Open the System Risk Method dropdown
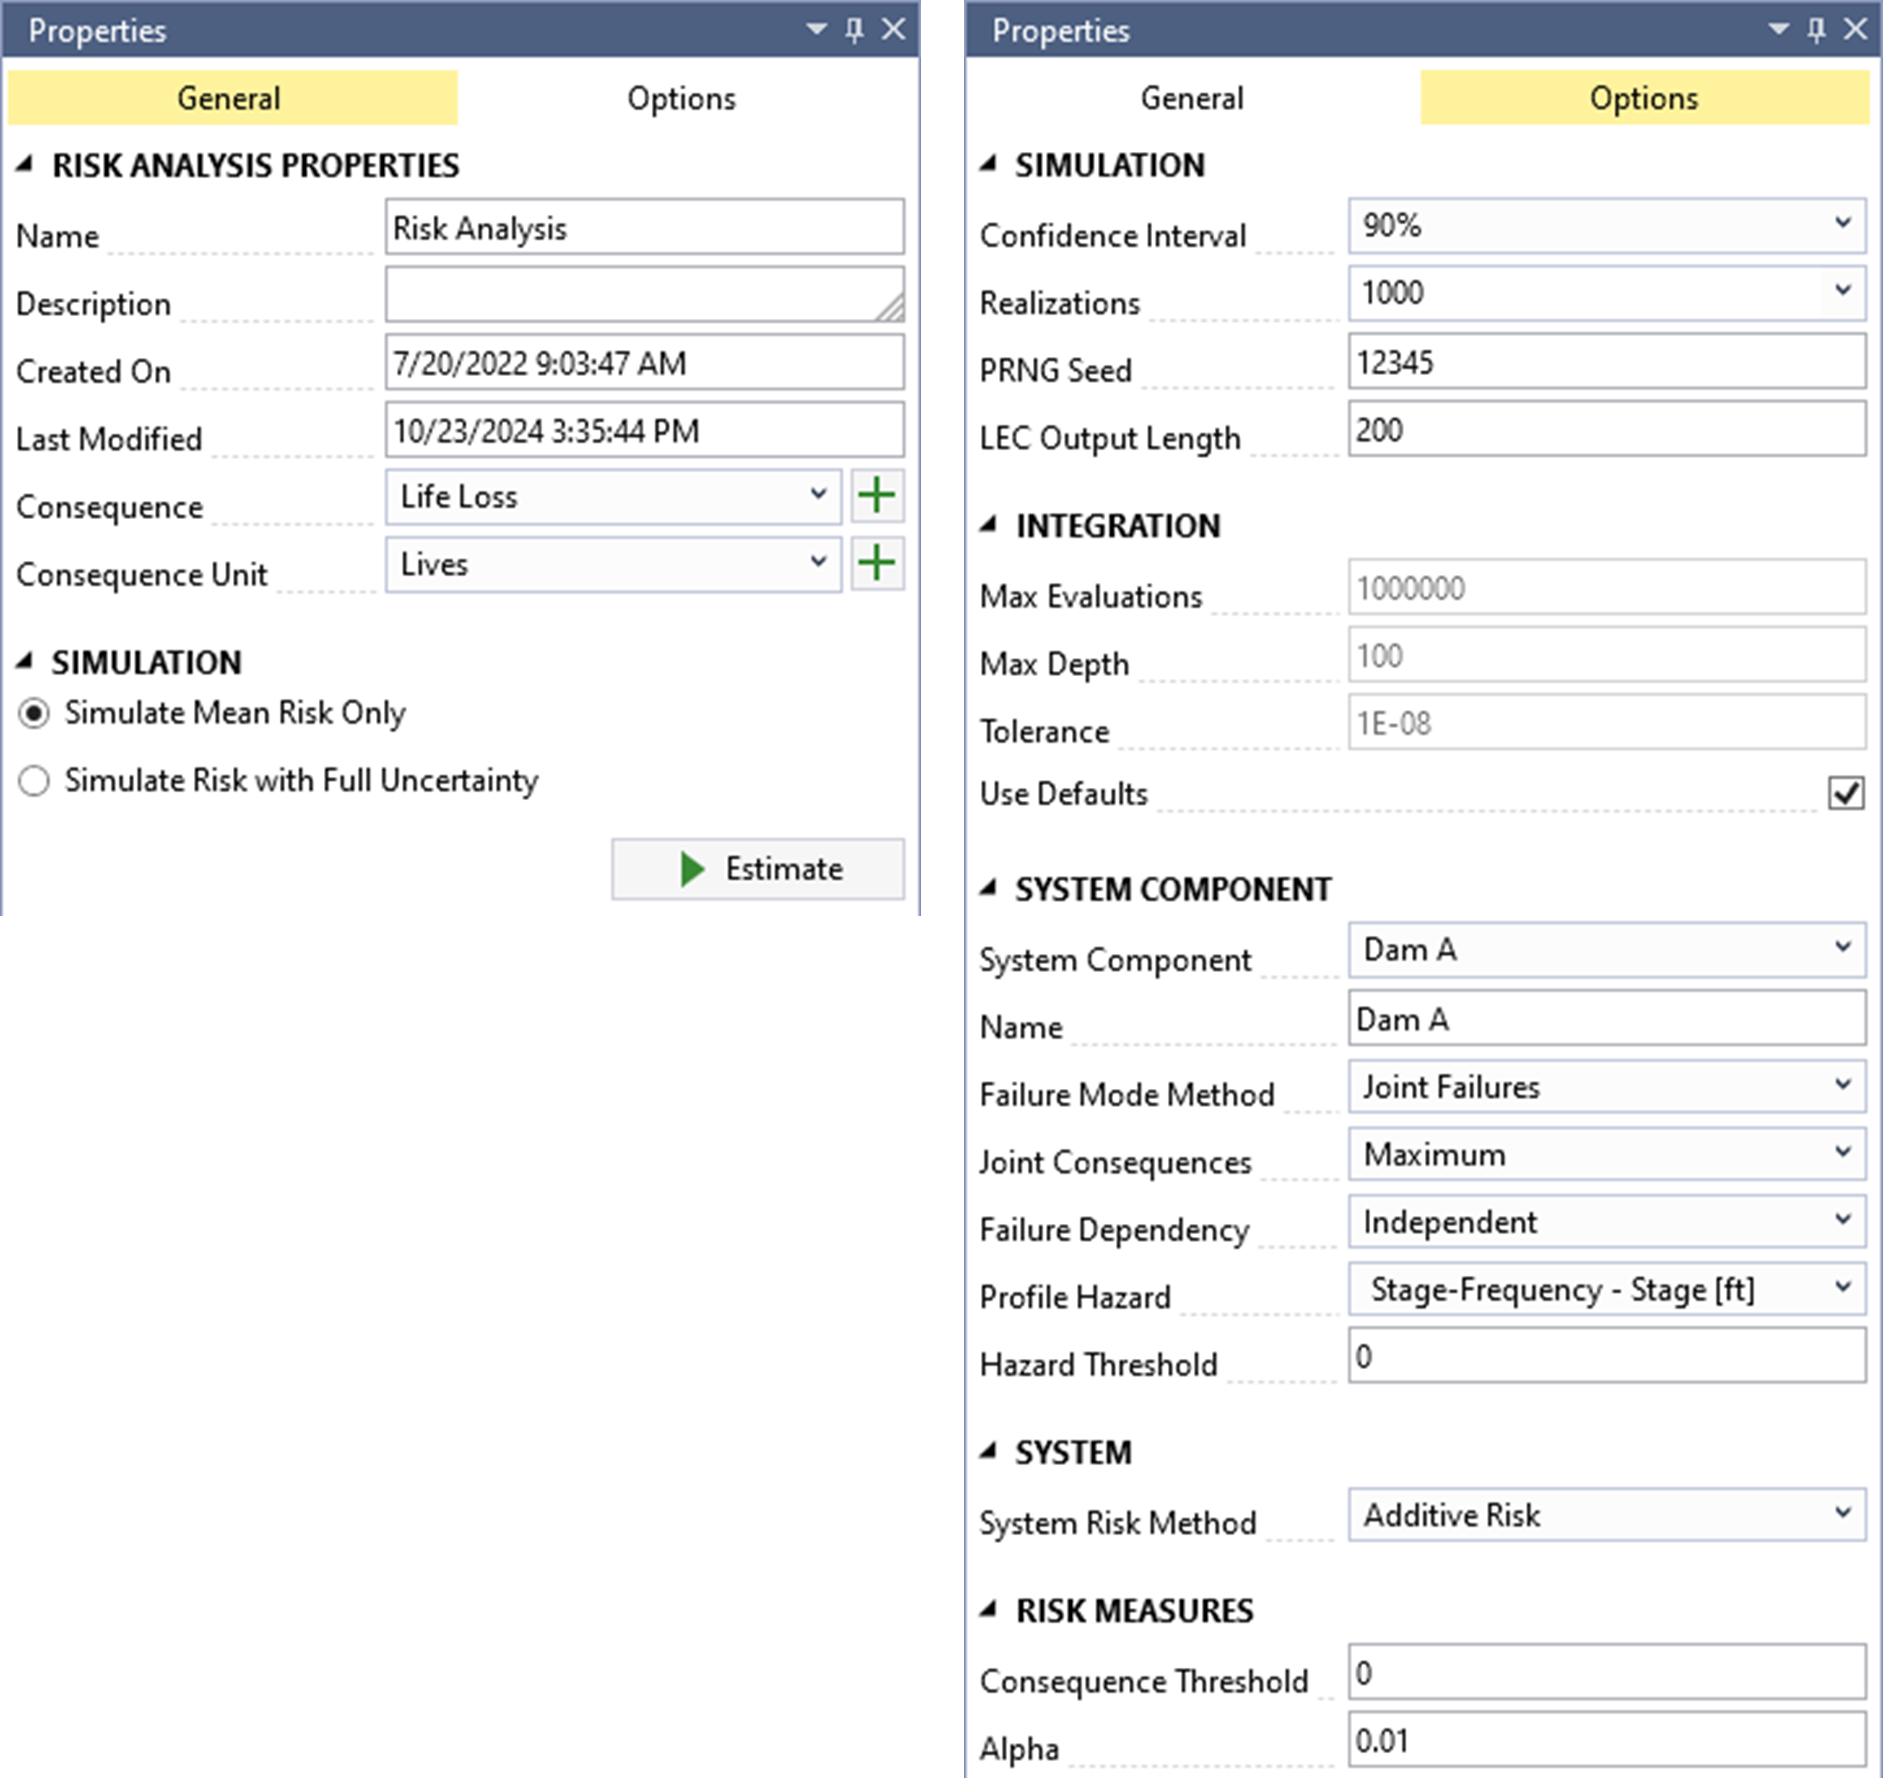Image resolution: width=1883 pixels, height=1778 pixels. tap(1843, 1514)
